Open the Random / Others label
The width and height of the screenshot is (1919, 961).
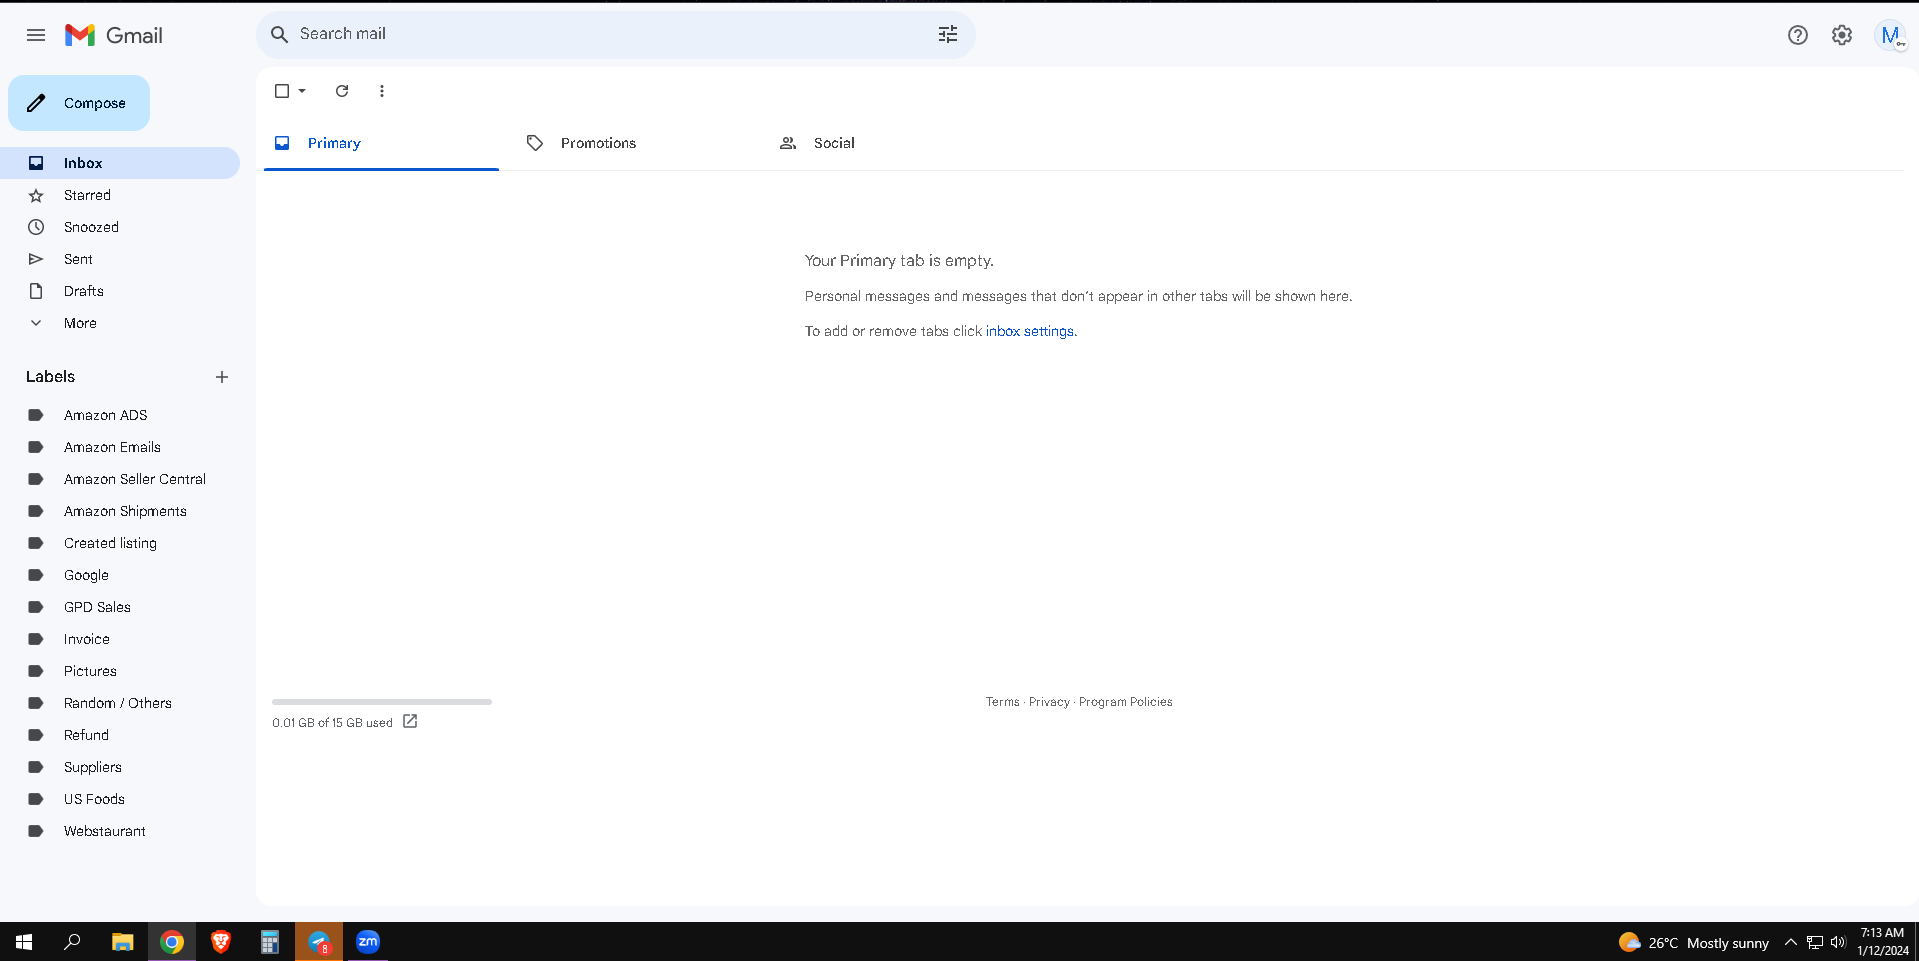tap(120, 703)
